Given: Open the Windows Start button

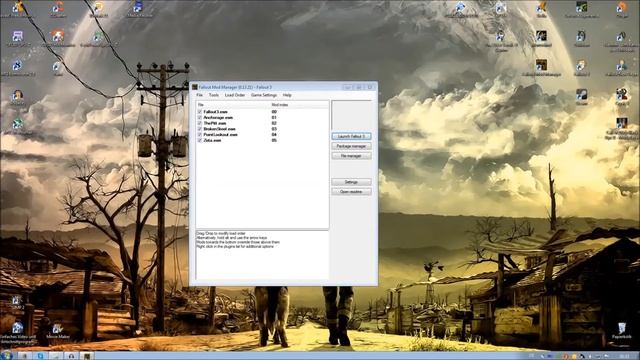Looking at the screenshot, I should coord(7,356).
